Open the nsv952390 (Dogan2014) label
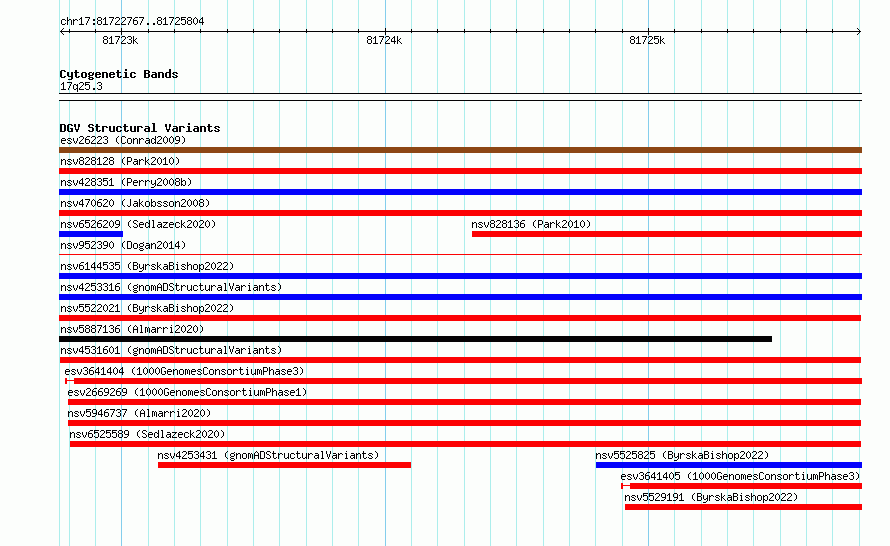The height and width of the screenshot is (546, 890). (123, 245)
